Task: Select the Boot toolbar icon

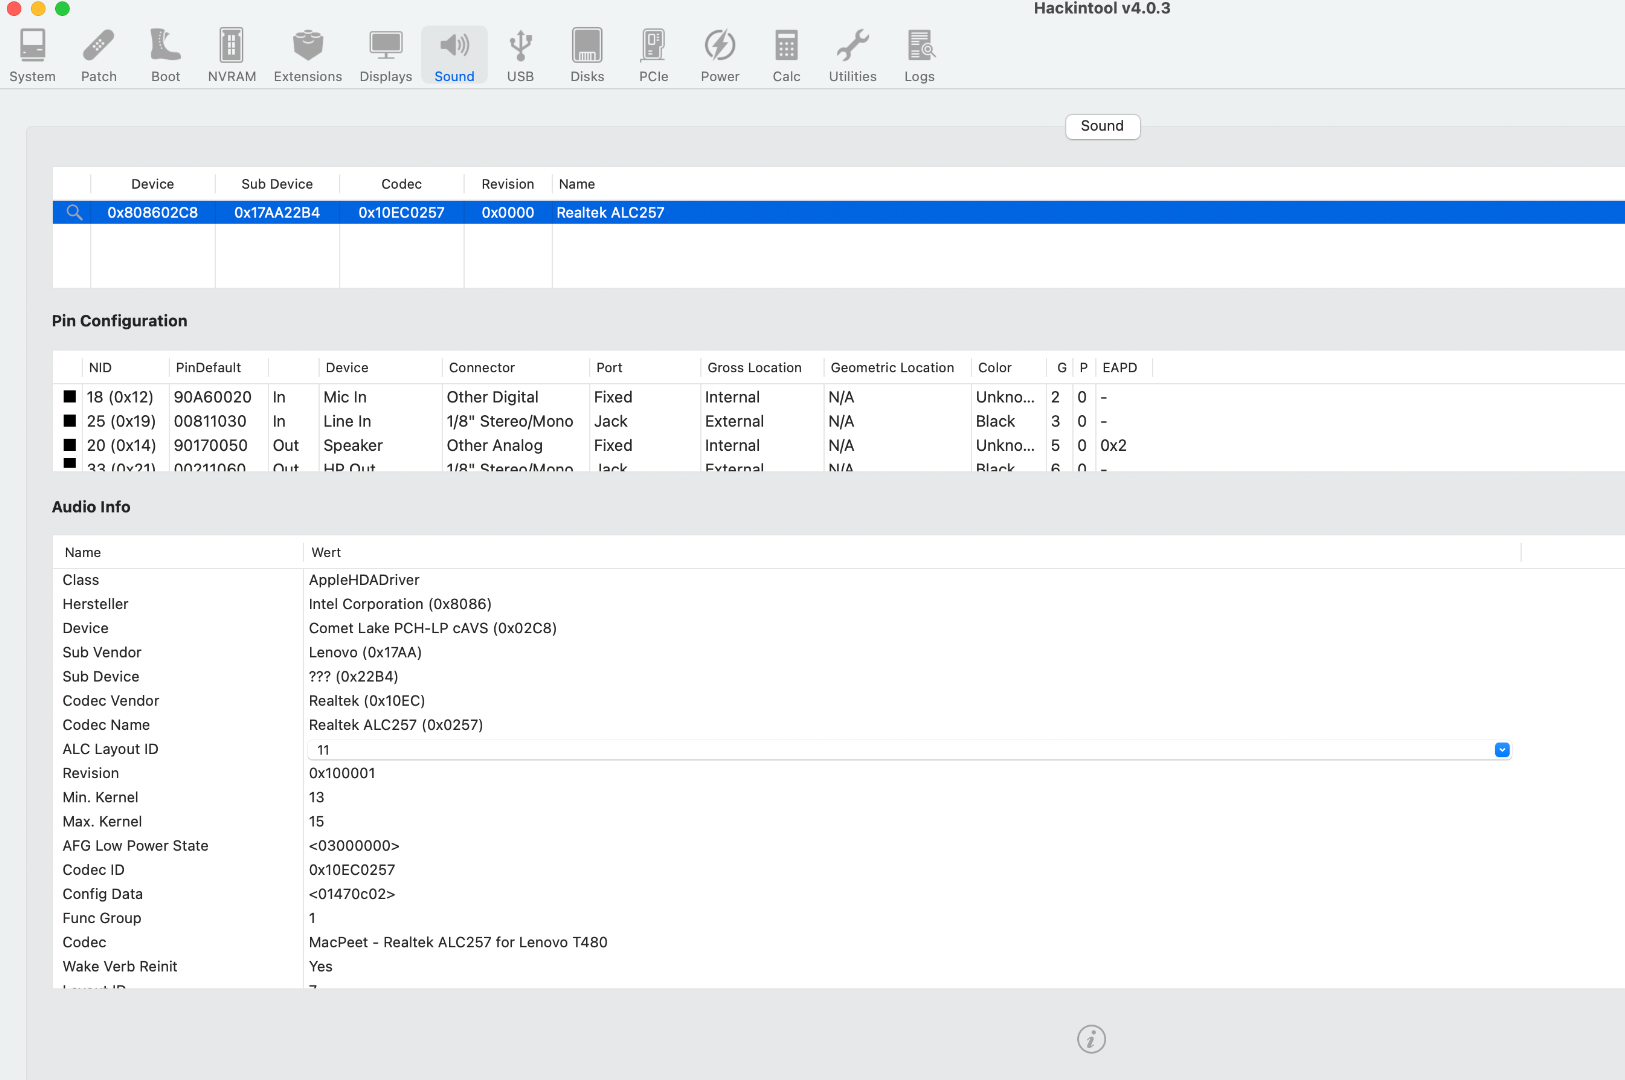Action: (165, 55)
